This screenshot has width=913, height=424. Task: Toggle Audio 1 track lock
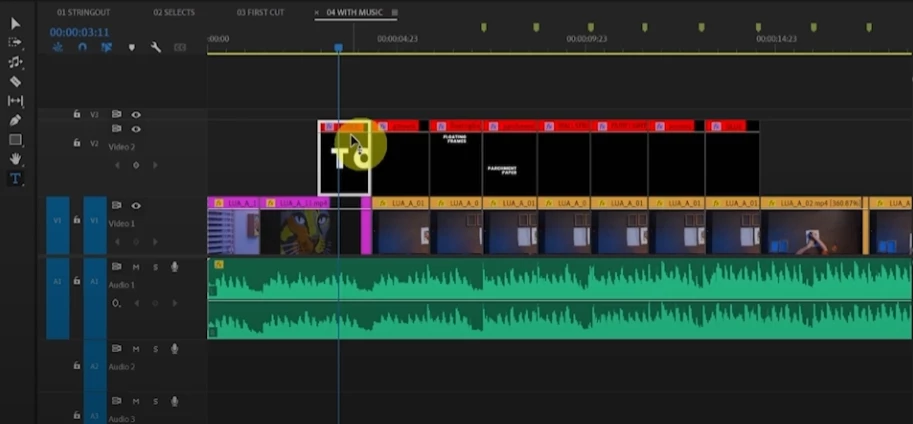(x=76, y=281)
